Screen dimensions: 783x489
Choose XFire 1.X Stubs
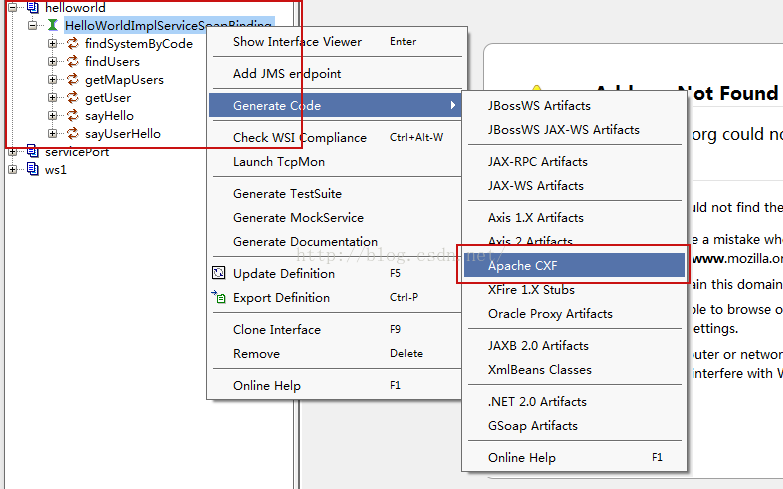(x=574, y=289)
